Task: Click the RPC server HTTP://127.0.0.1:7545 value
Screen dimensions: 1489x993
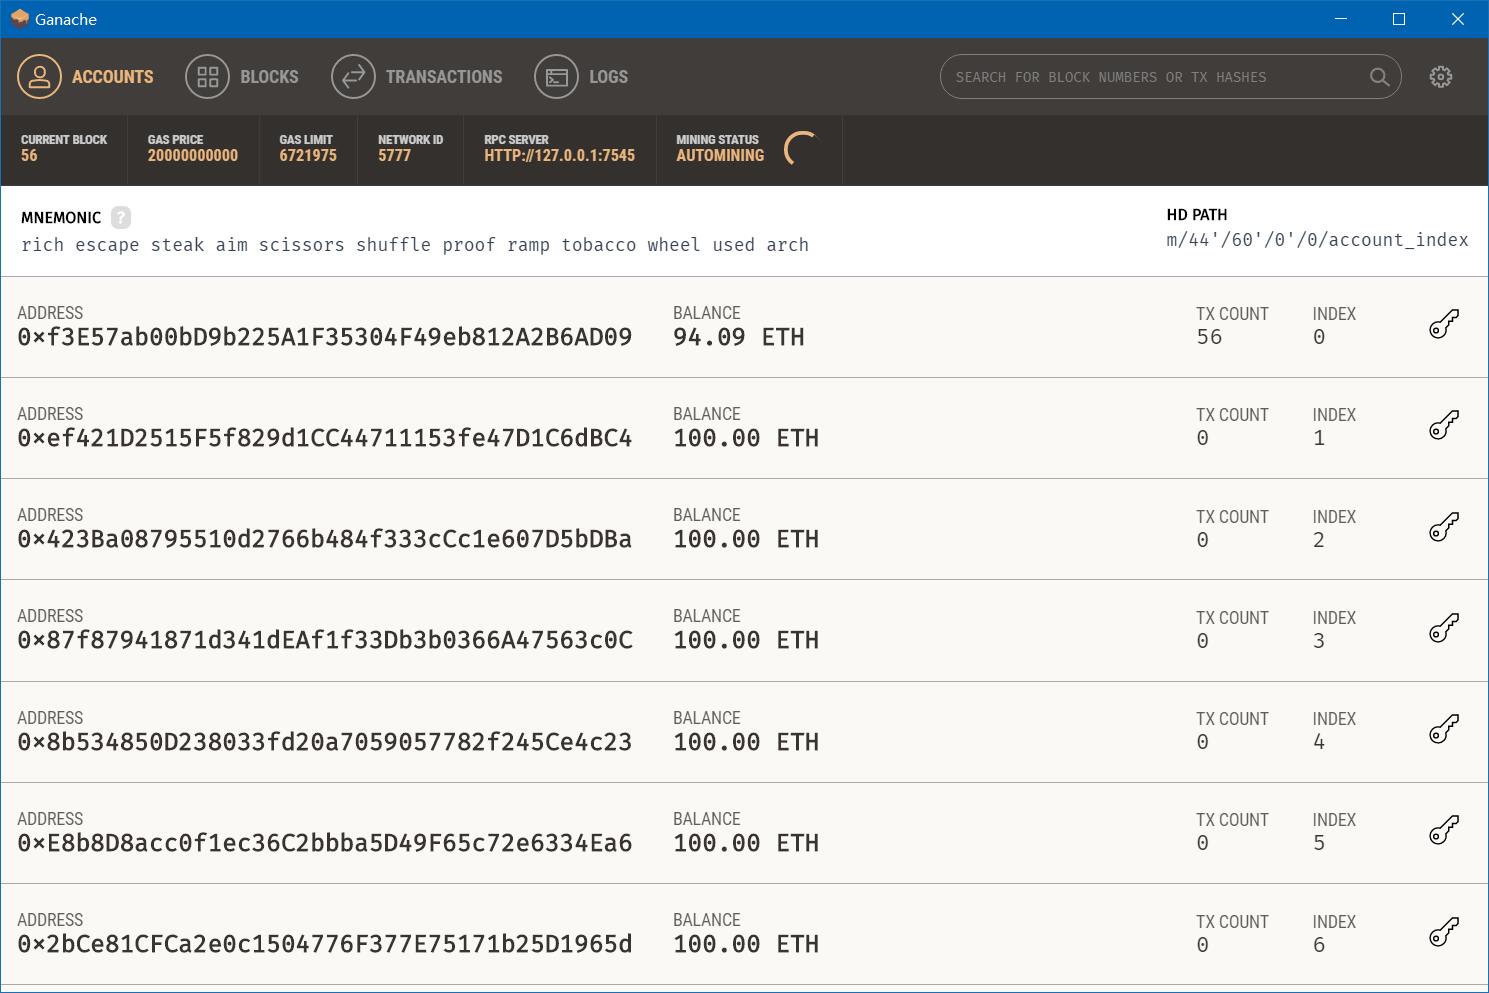Action: tap(560, 155)
